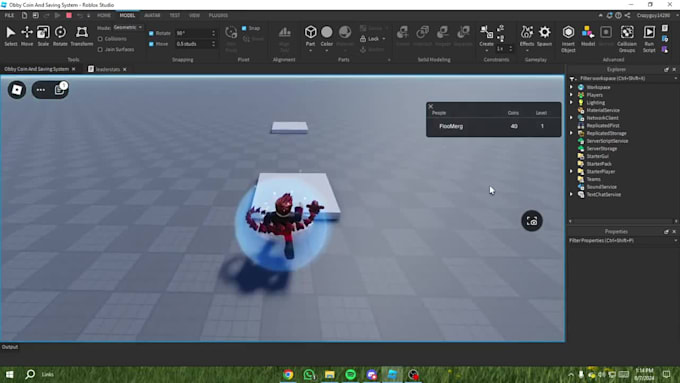Open Spotify from the taskbar
This screenshot has height=383, width=680.
[x=350, y=374]
